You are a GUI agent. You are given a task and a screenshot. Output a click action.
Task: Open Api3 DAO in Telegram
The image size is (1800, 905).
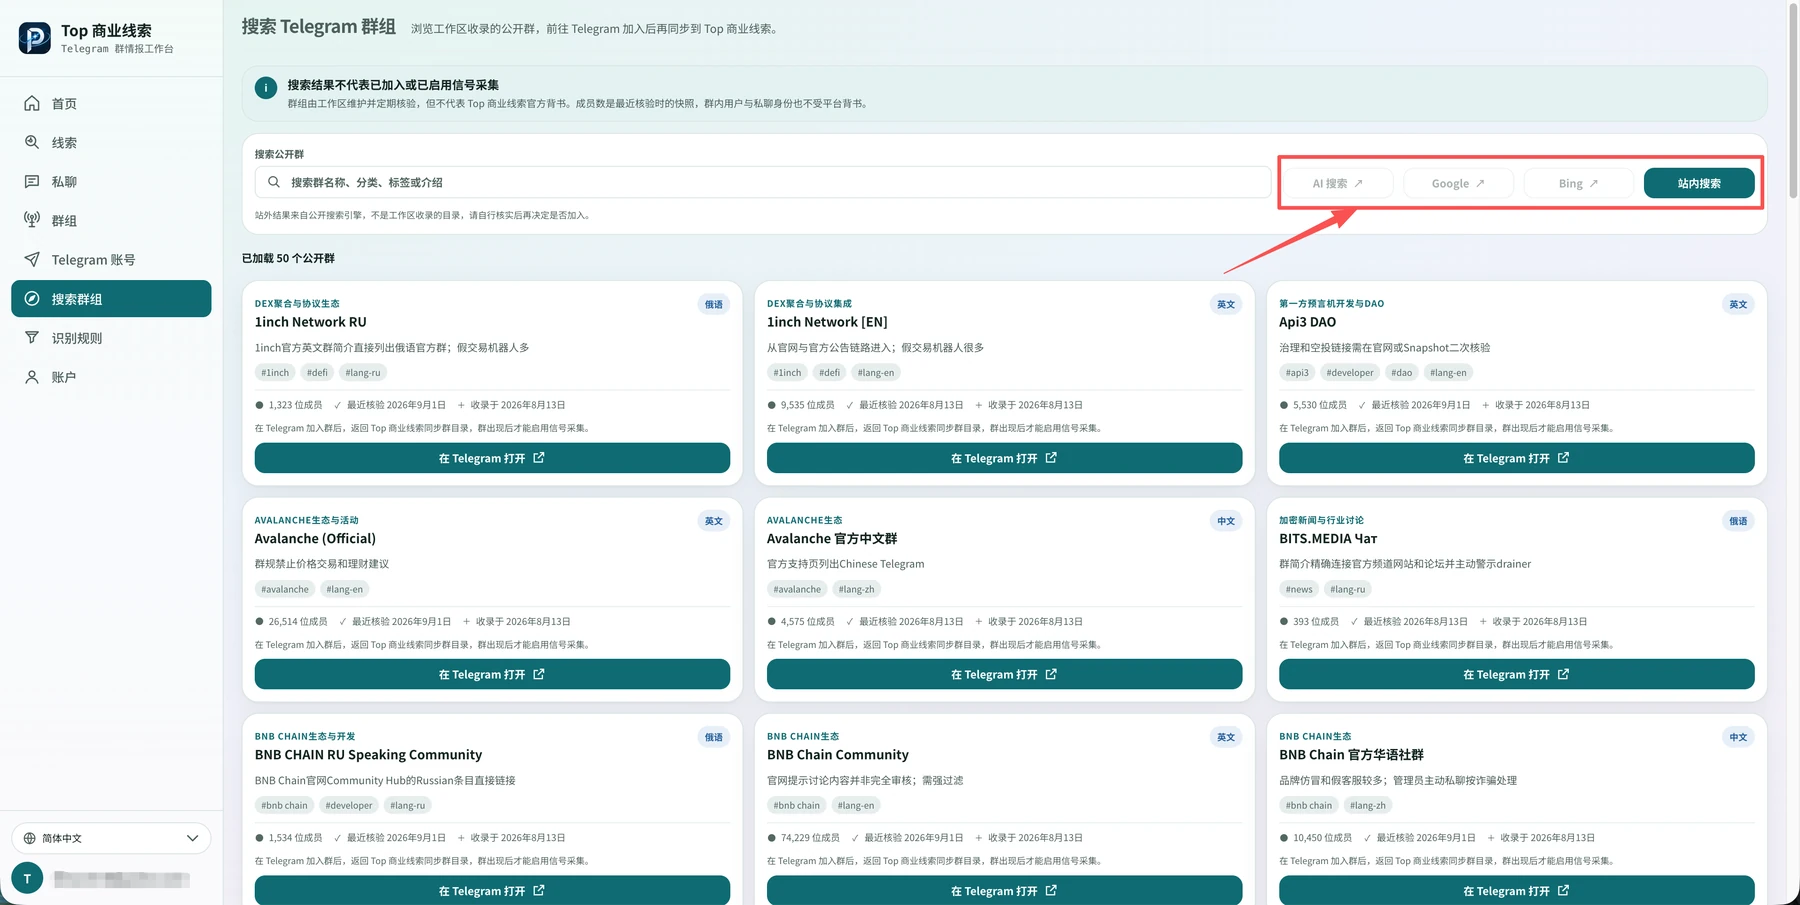1516,458
